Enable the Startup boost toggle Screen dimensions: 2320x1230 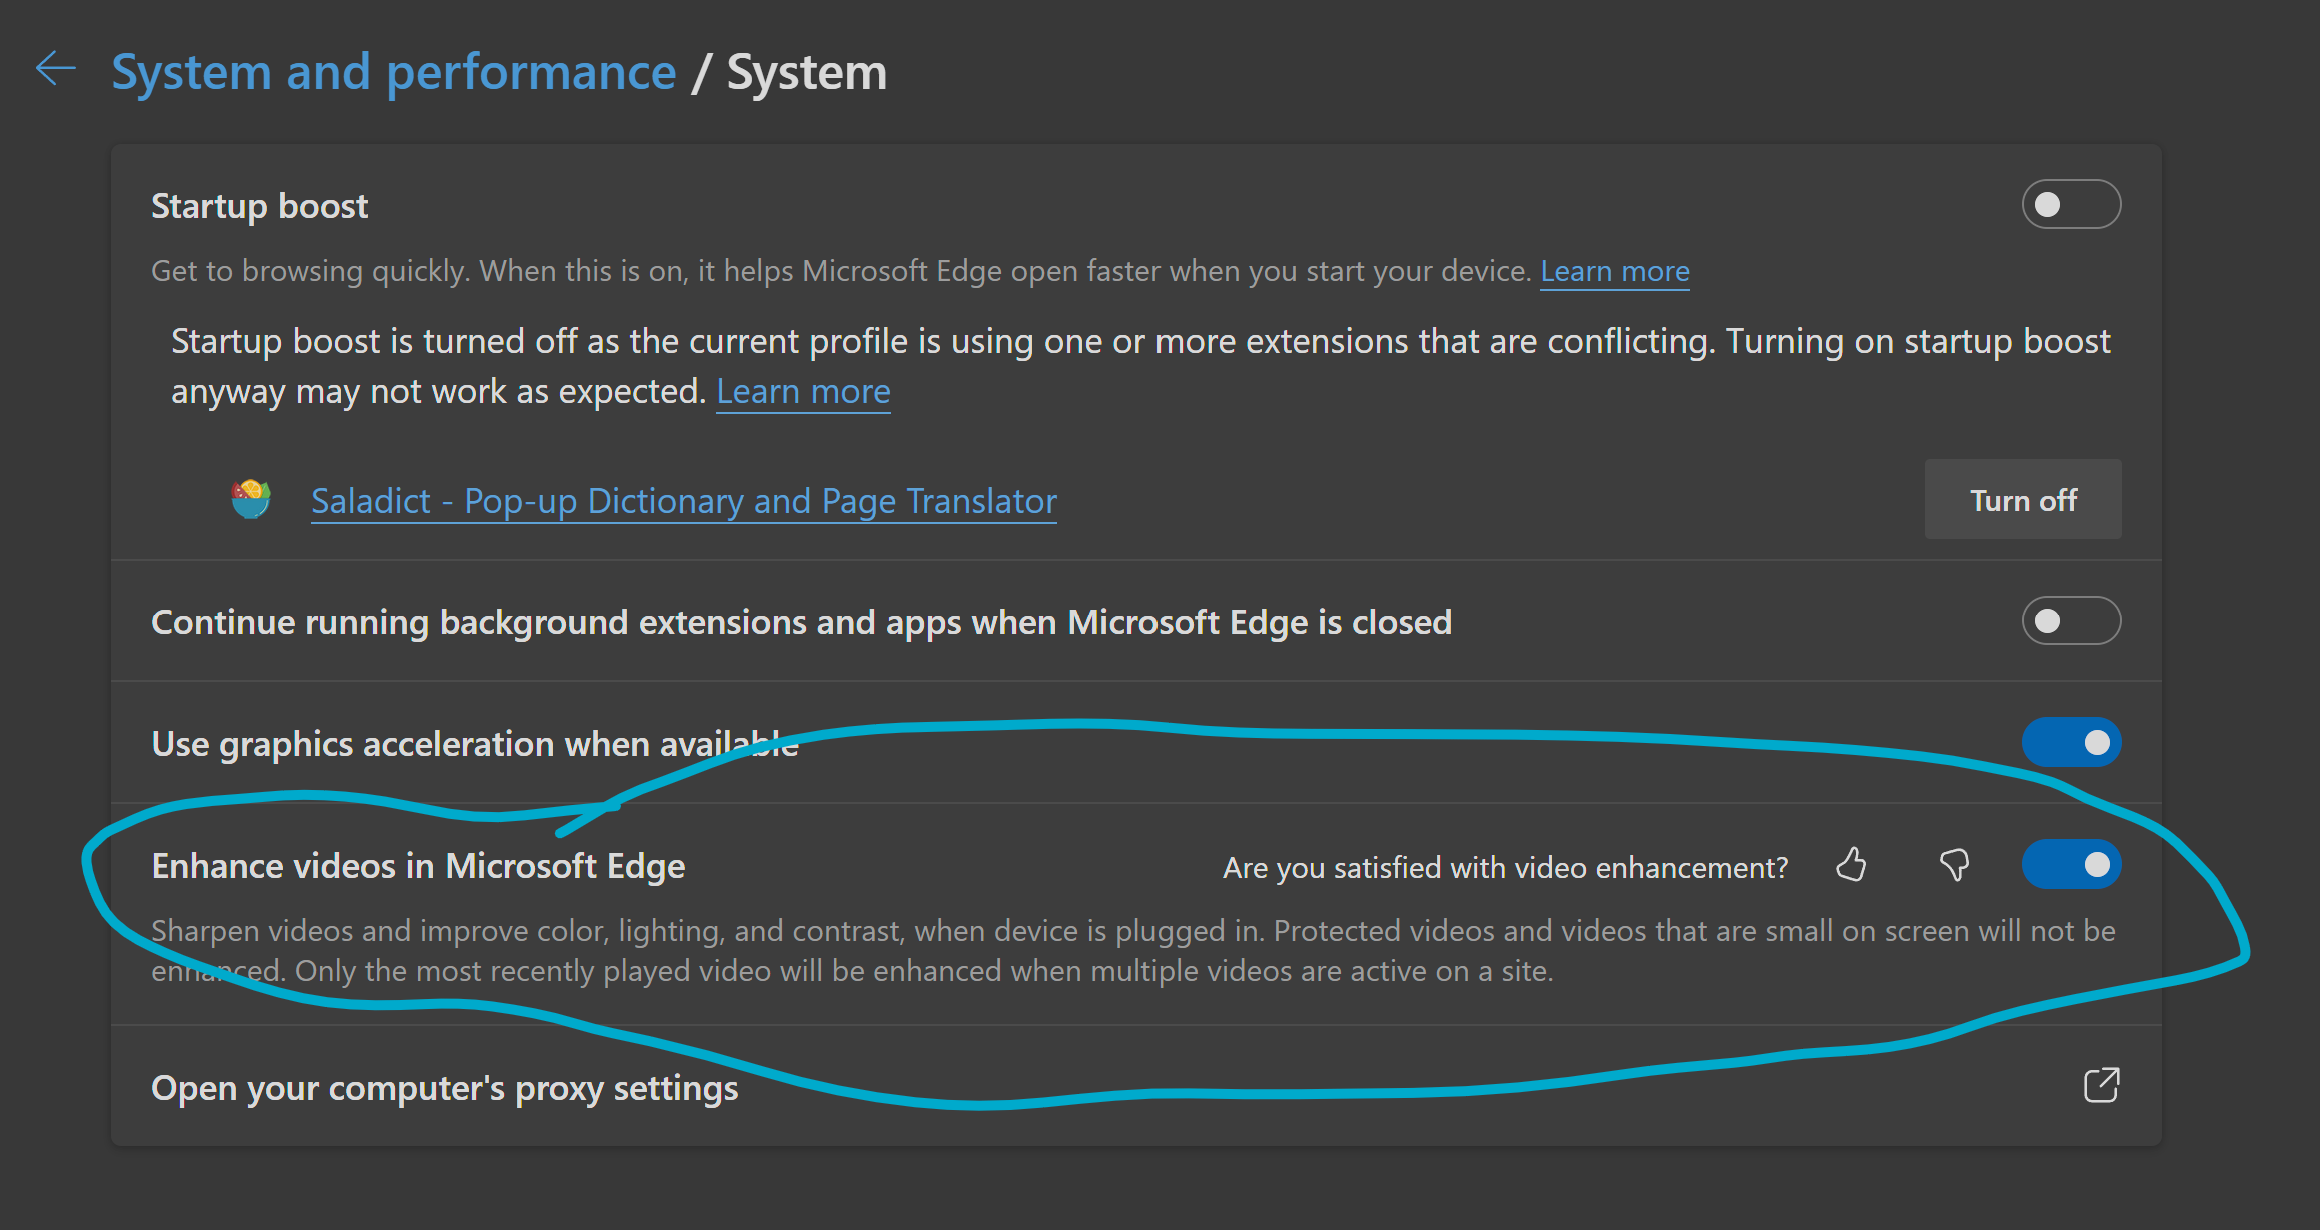(x=2070, y=205)
